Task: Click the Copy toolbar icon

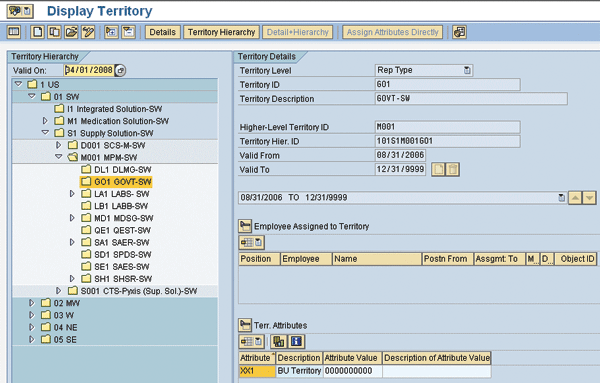Action: pyautogui.click(x=54, y=32)
